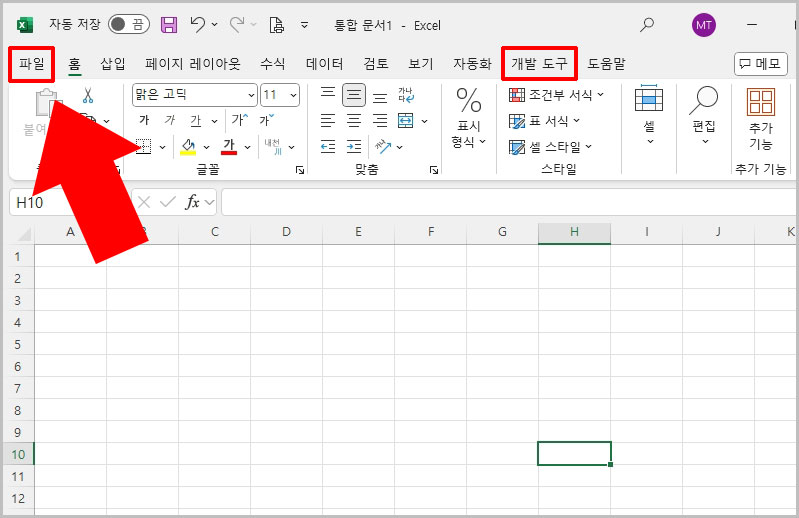799x518 pixels.
Task: Open the Search magnifier in title bar
Action: point(647,24)
